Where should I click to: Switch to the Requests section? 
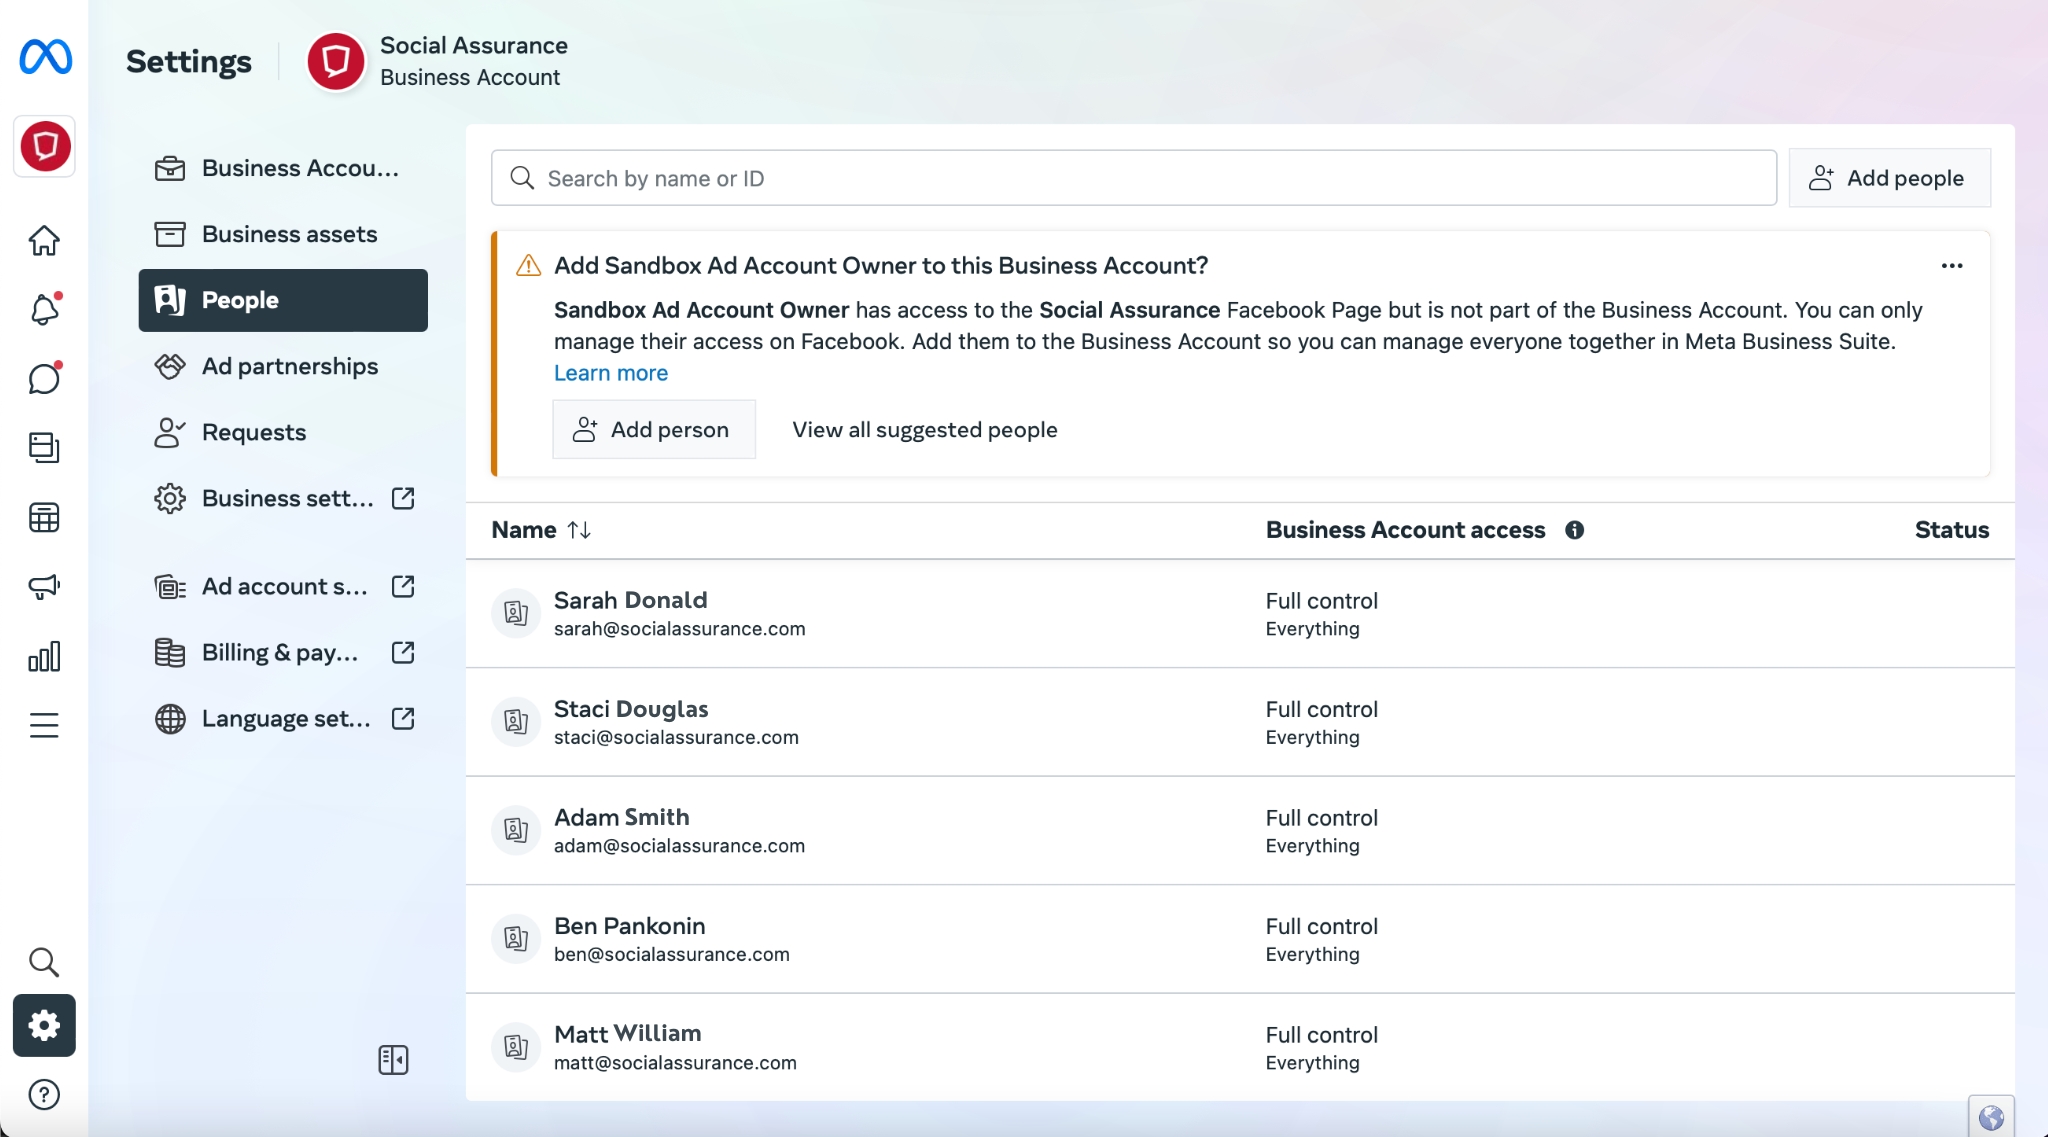[x=253, y=432]
